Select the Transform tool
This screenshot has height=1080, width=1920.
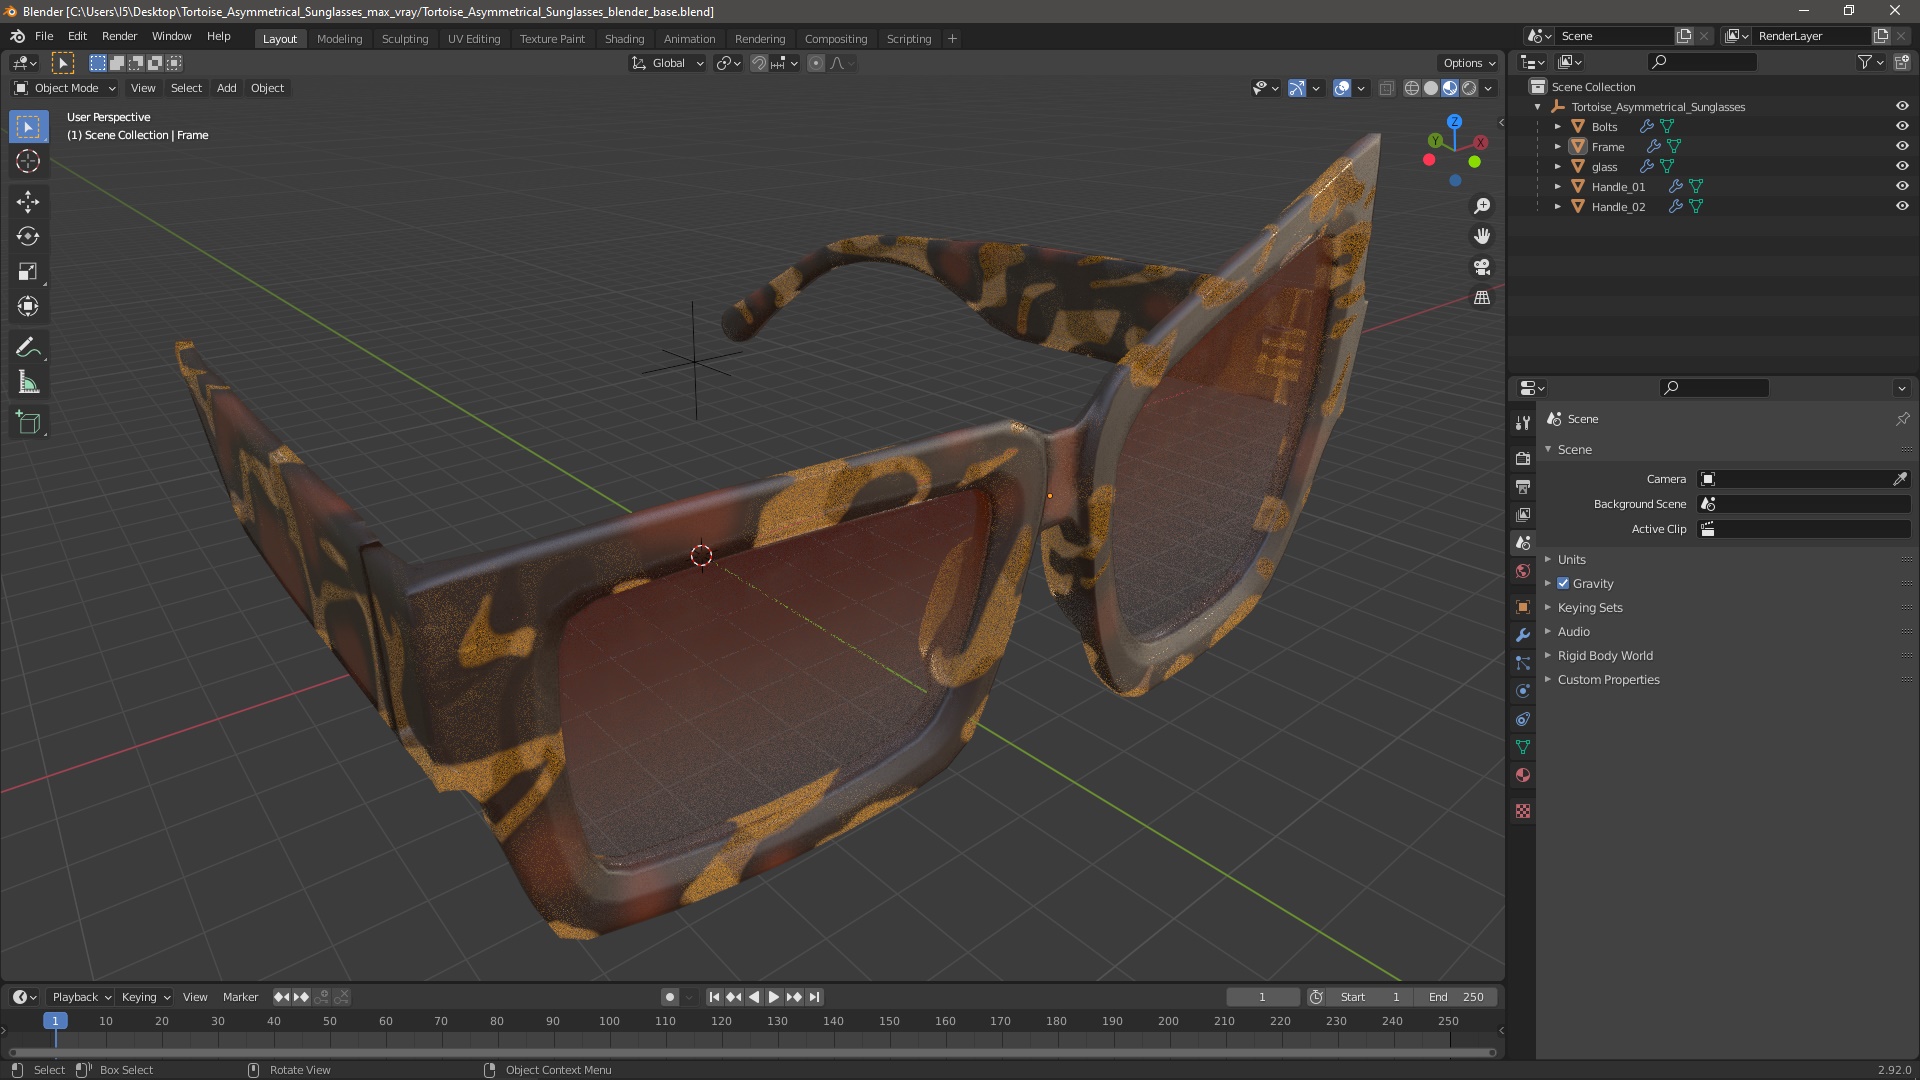click(x=28, y=307)
